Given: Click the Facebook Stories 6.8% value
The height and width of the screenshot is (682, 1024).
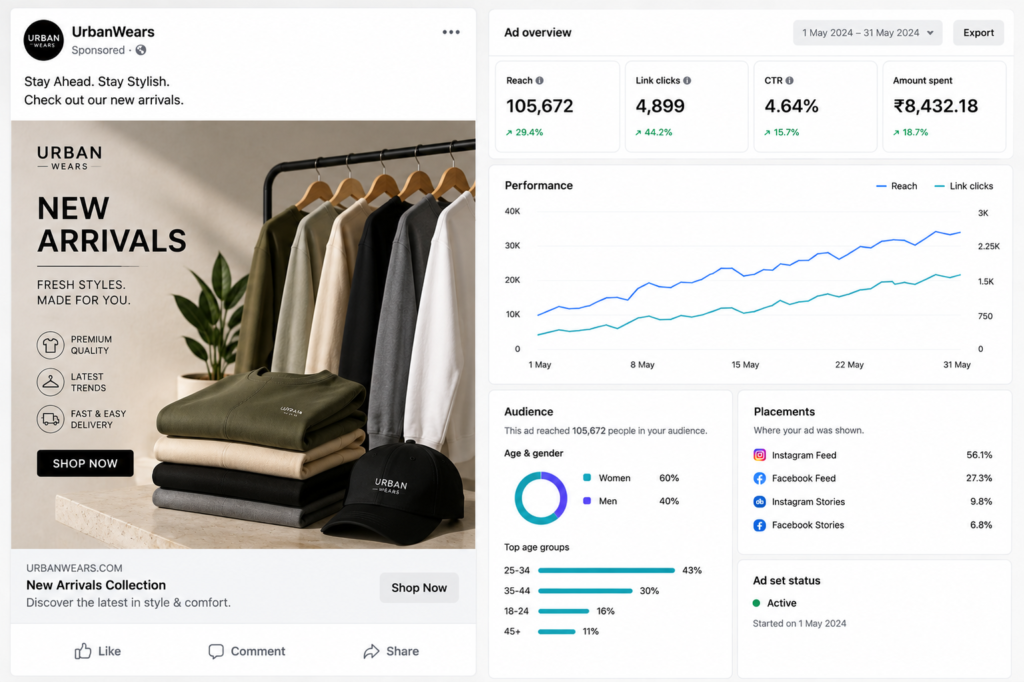Looking at the screenshot, I should 981,525.
